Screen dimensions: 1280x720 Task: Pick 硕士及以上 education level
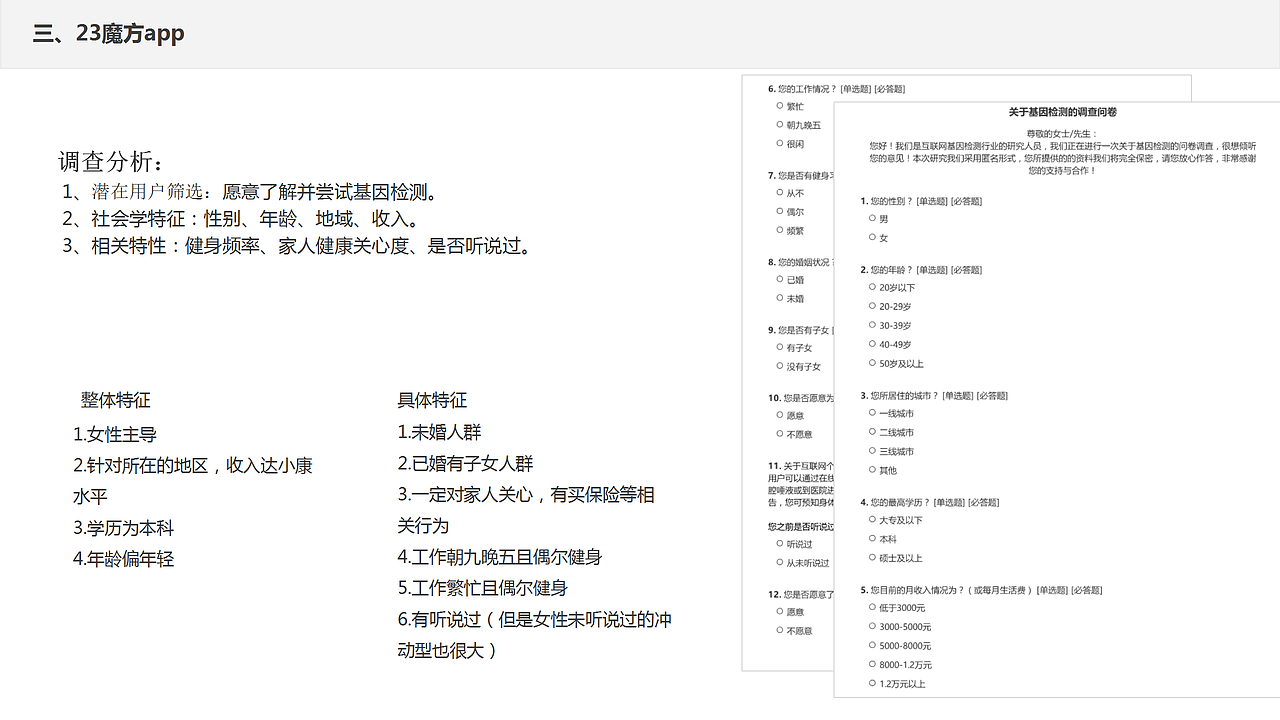pyautogui.click(x=872, y=558)
